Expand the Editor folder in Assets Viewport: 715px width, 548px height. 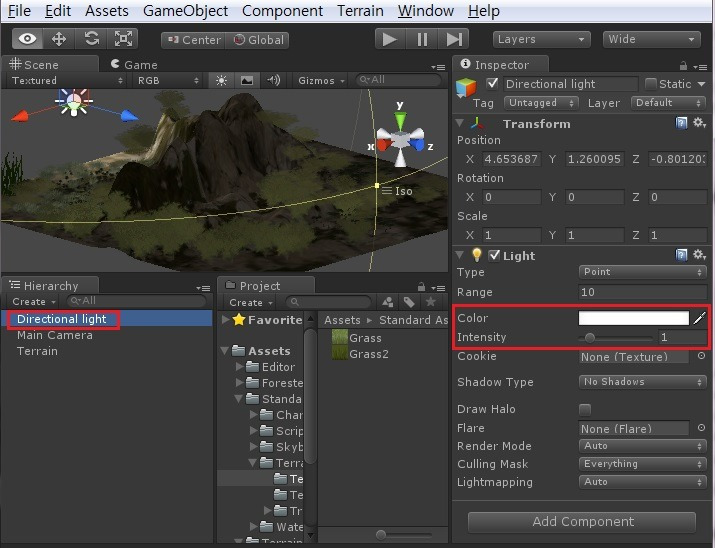[x=240, y=366]
